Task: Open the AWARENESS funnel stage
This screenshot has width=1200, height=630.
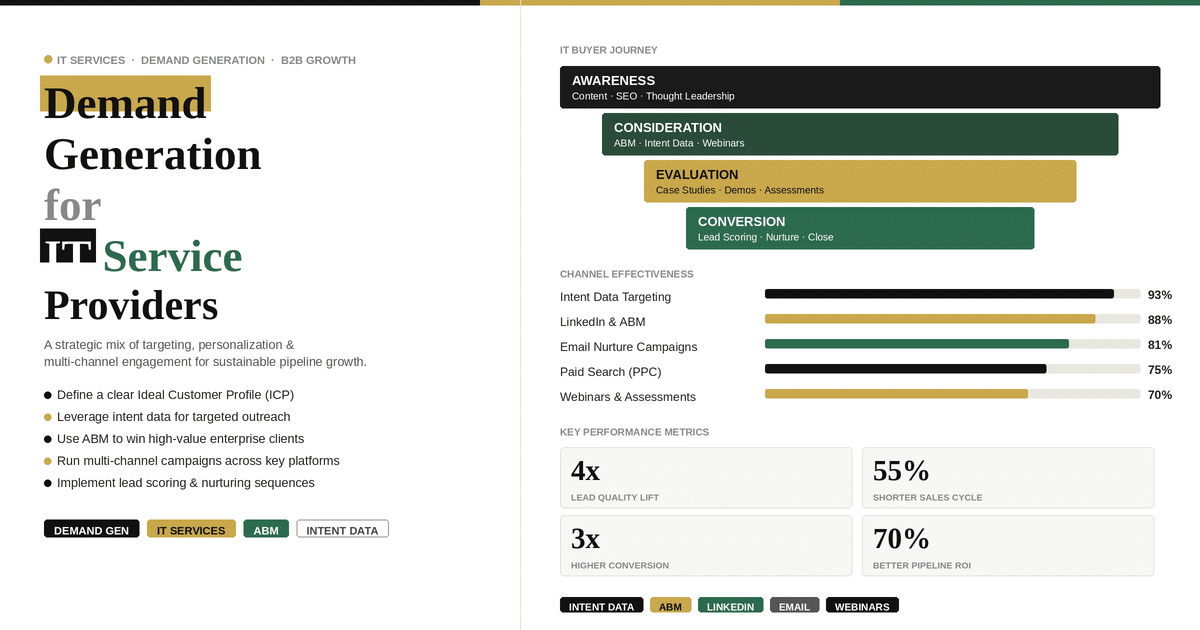Action: pos(860,87)
